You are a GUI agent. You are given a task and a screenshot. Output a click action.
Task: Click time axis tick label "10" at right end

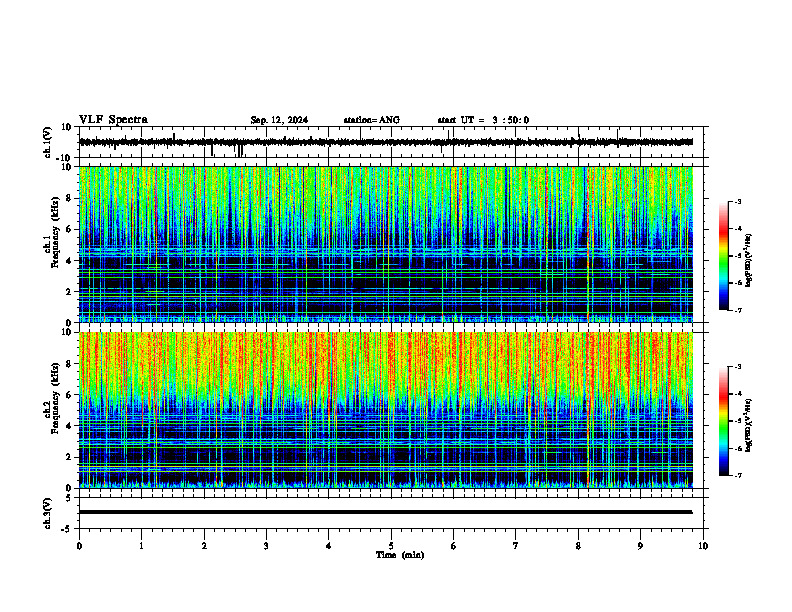(703, 546)
